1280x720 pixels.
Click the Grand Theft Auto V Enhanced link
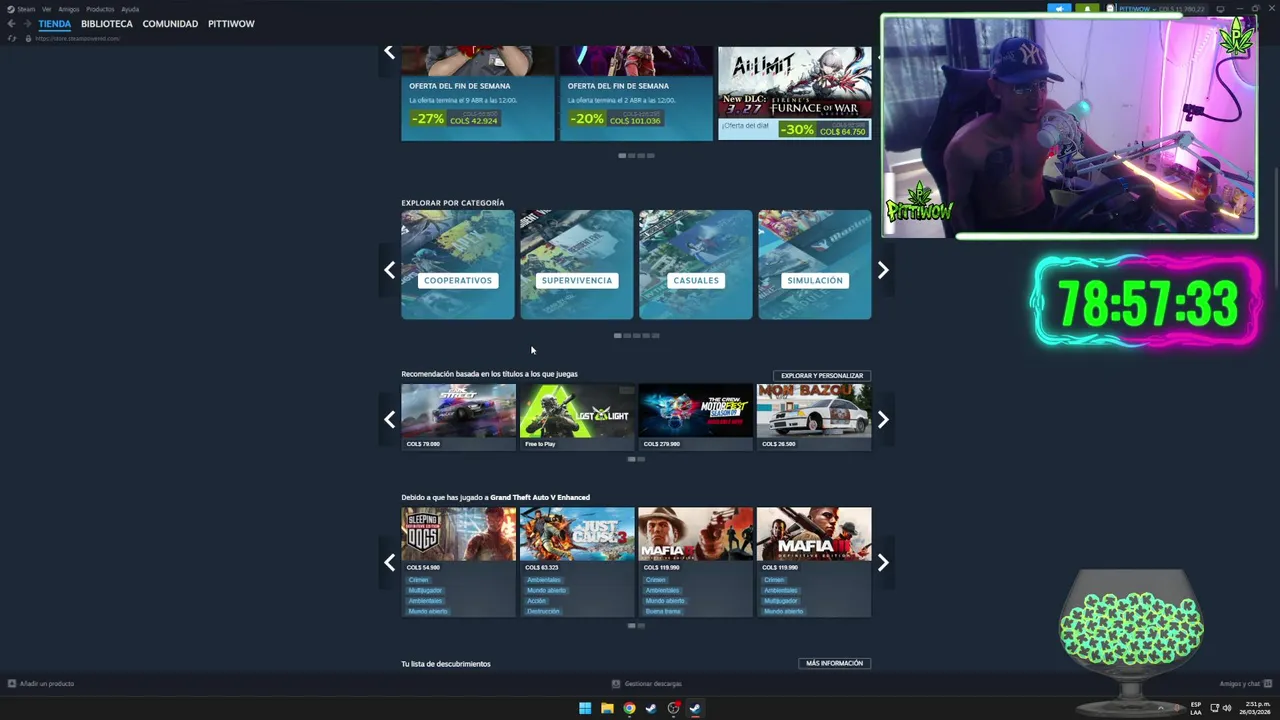click(540, 497)
